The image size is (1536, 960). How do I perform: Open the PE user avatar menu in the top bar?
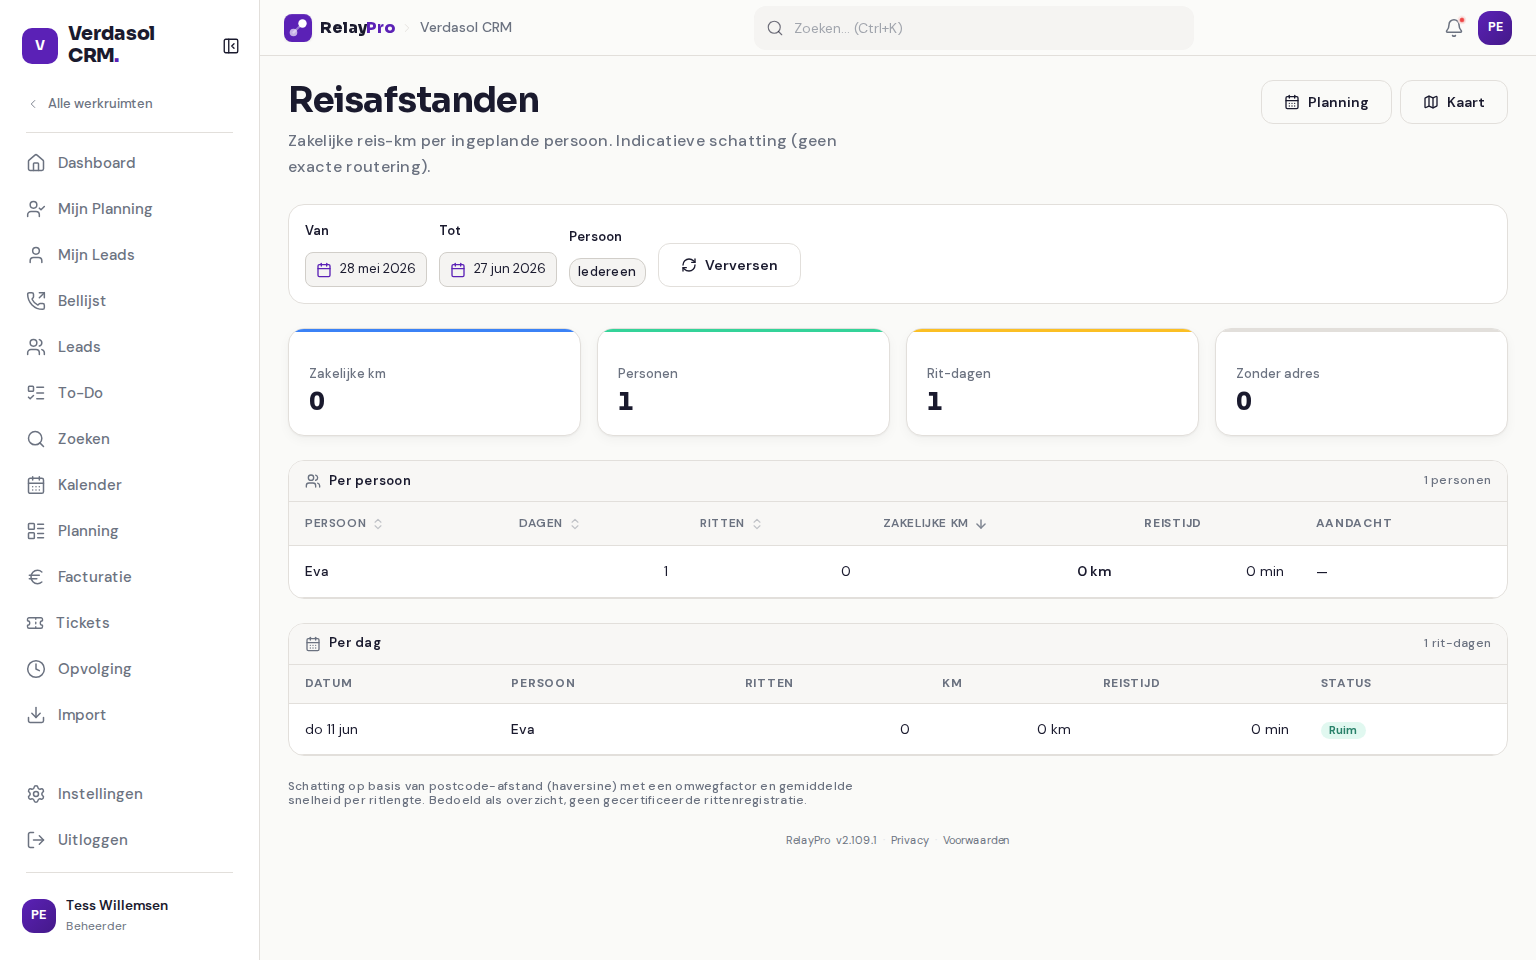pyautogui.click(x=1495, y=28)
